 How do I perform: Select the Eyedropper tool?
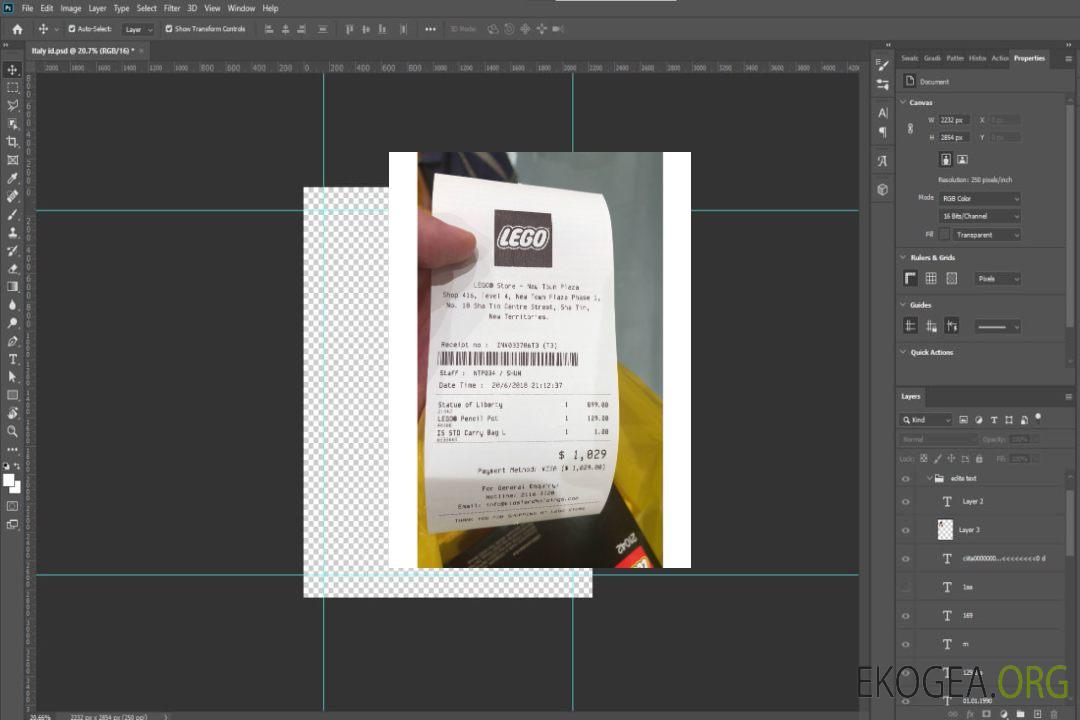click(12, 178)
